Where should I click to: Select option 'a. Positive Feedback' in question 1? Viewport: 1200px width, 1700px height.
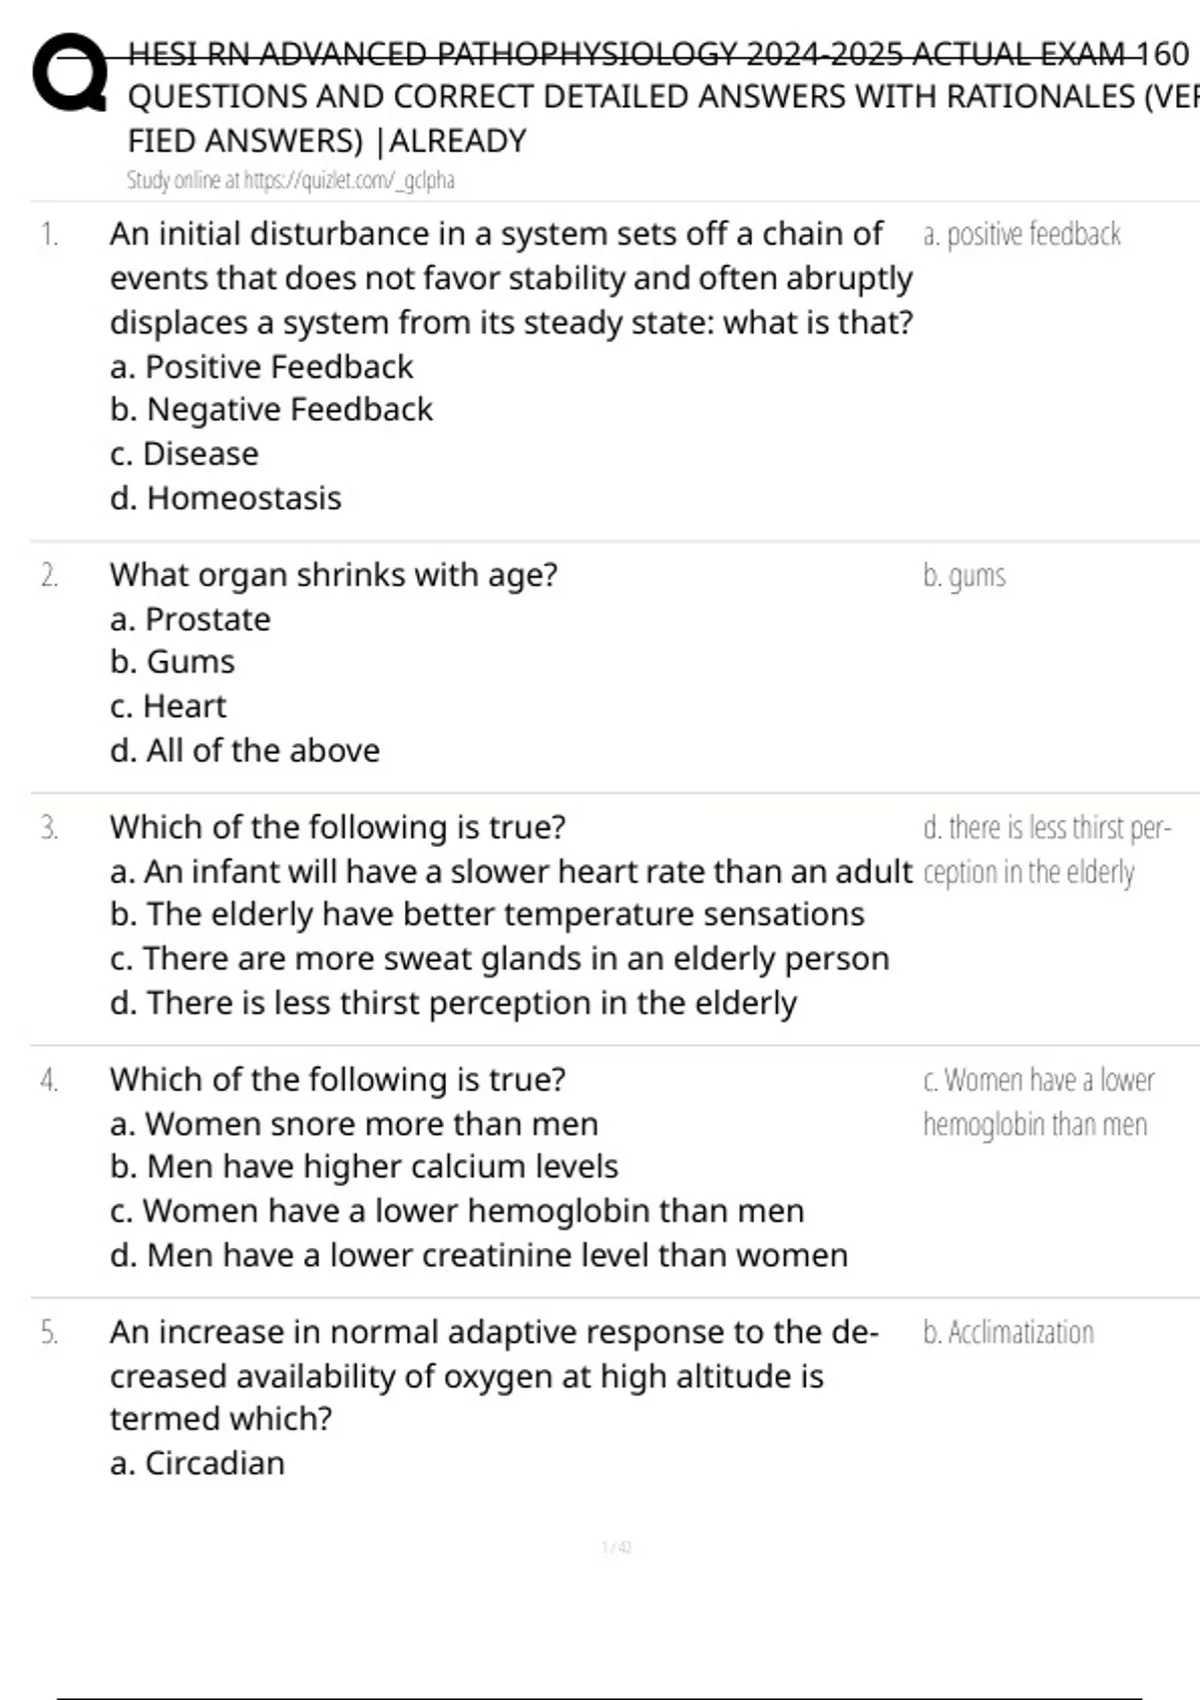(x=261, y=367)
